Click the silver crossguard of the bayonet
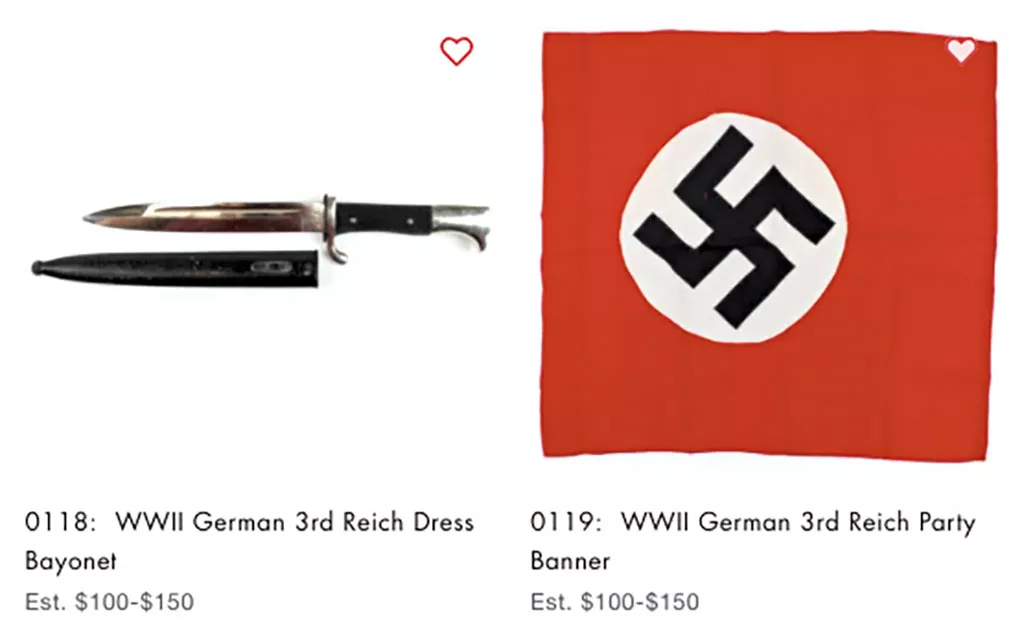 point(332,229)
